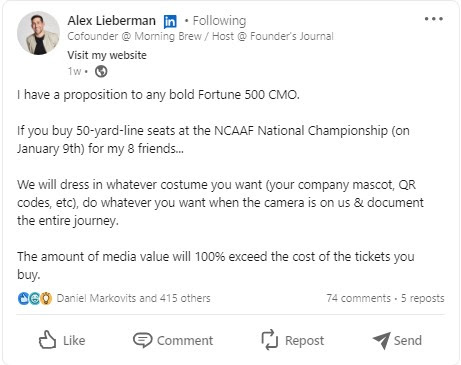Open the three-dot post options menu
The height and width of the screenshot is (365, 461).
pyautogui.click(x=433, y=19)
